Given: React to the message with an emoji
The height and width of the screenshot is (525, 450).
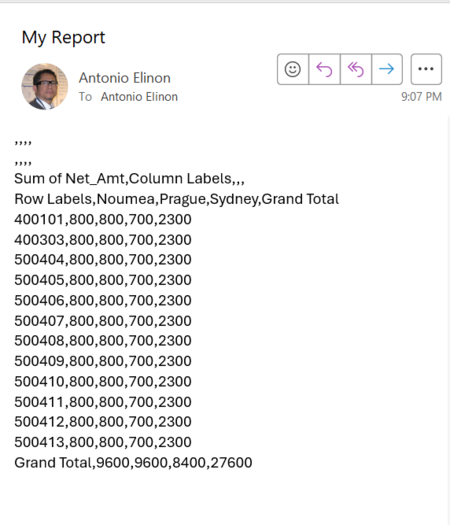Looking at the screenshot, I should click(293, 69).
